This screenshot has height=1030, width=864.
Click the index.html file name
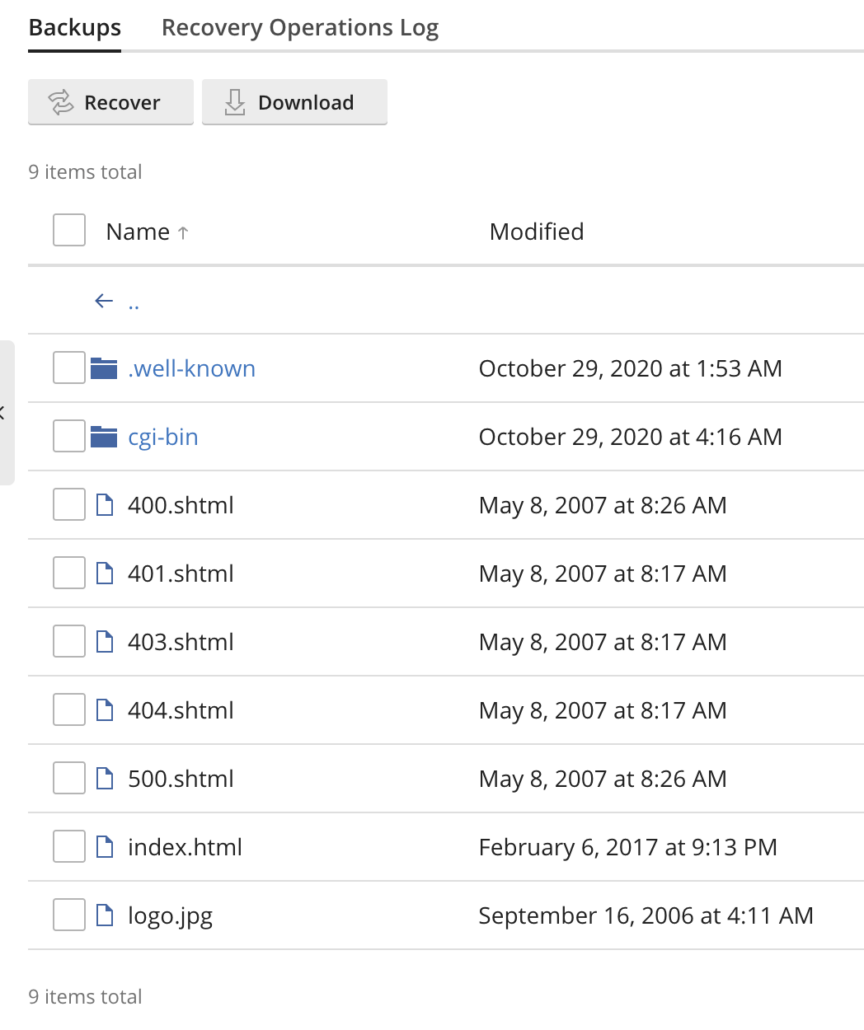pyautogui.click(x=185, y=847)
